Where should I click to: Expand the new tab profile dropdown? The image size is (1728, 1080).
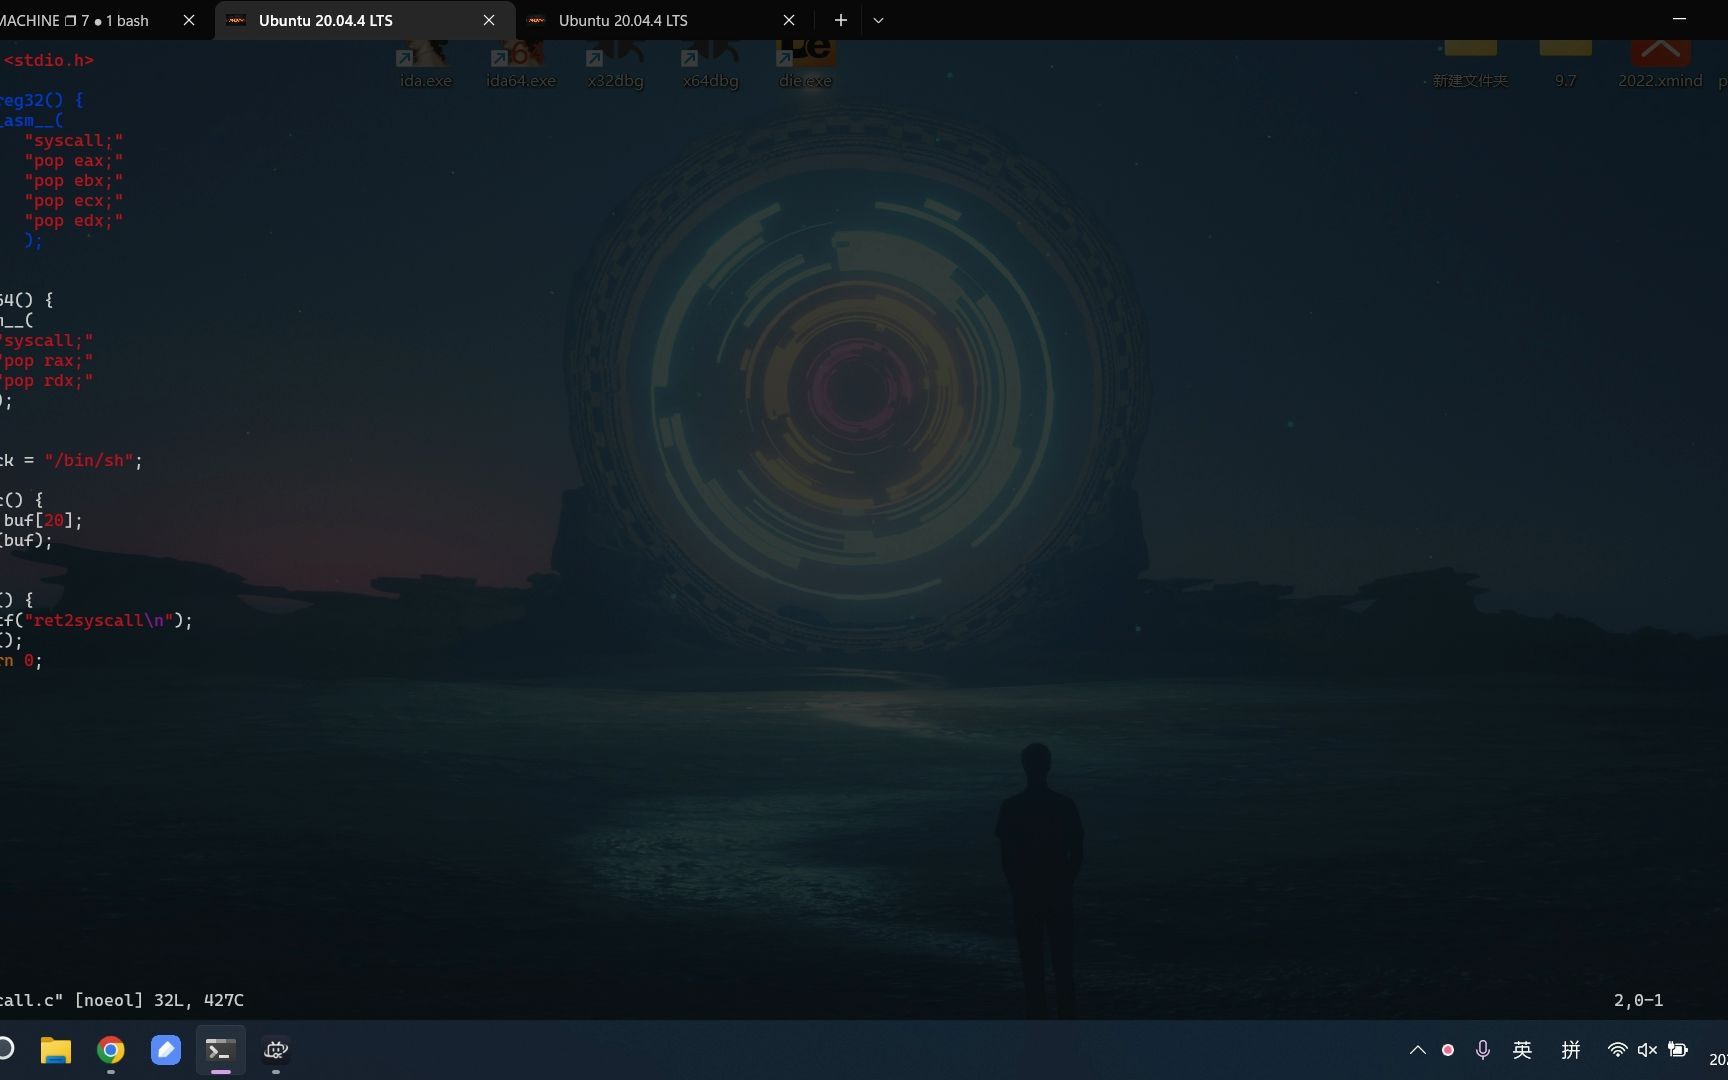878,20
